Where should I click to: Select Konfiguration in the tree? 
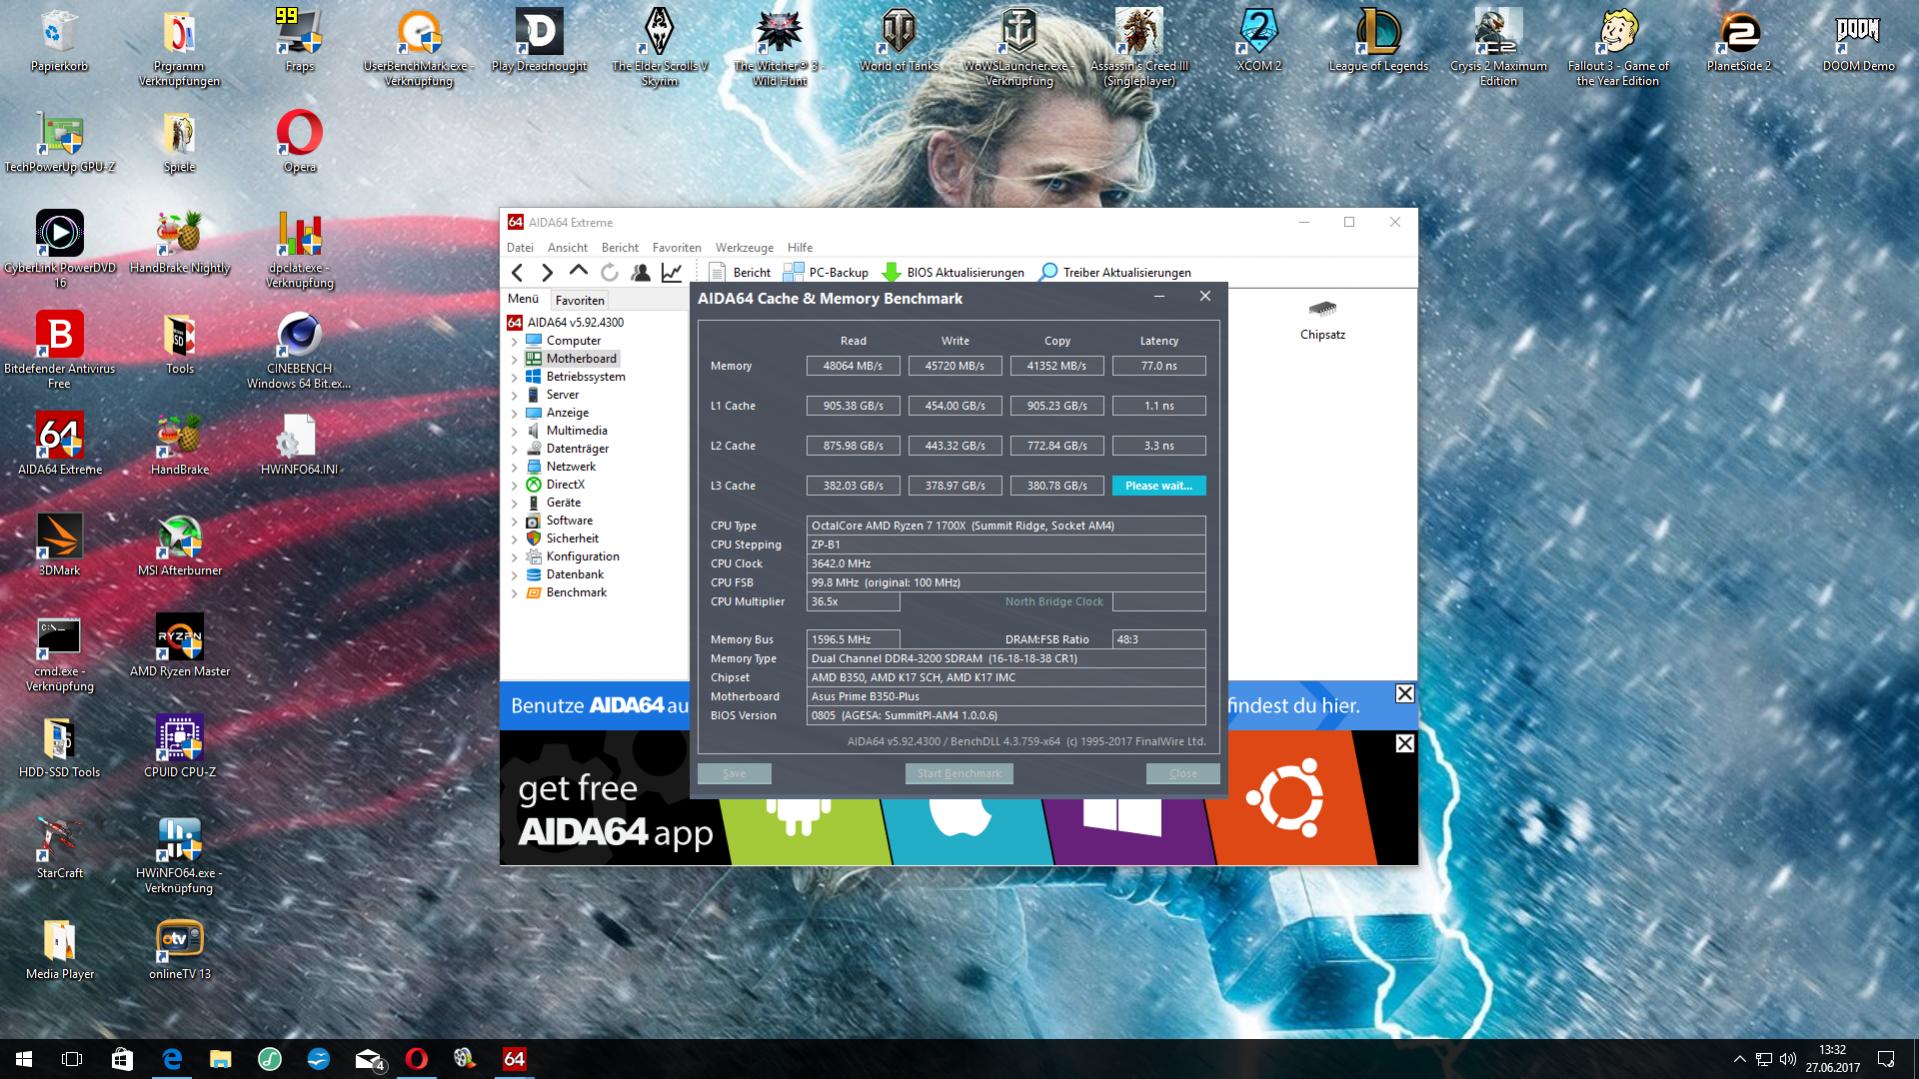coord(582,556)
